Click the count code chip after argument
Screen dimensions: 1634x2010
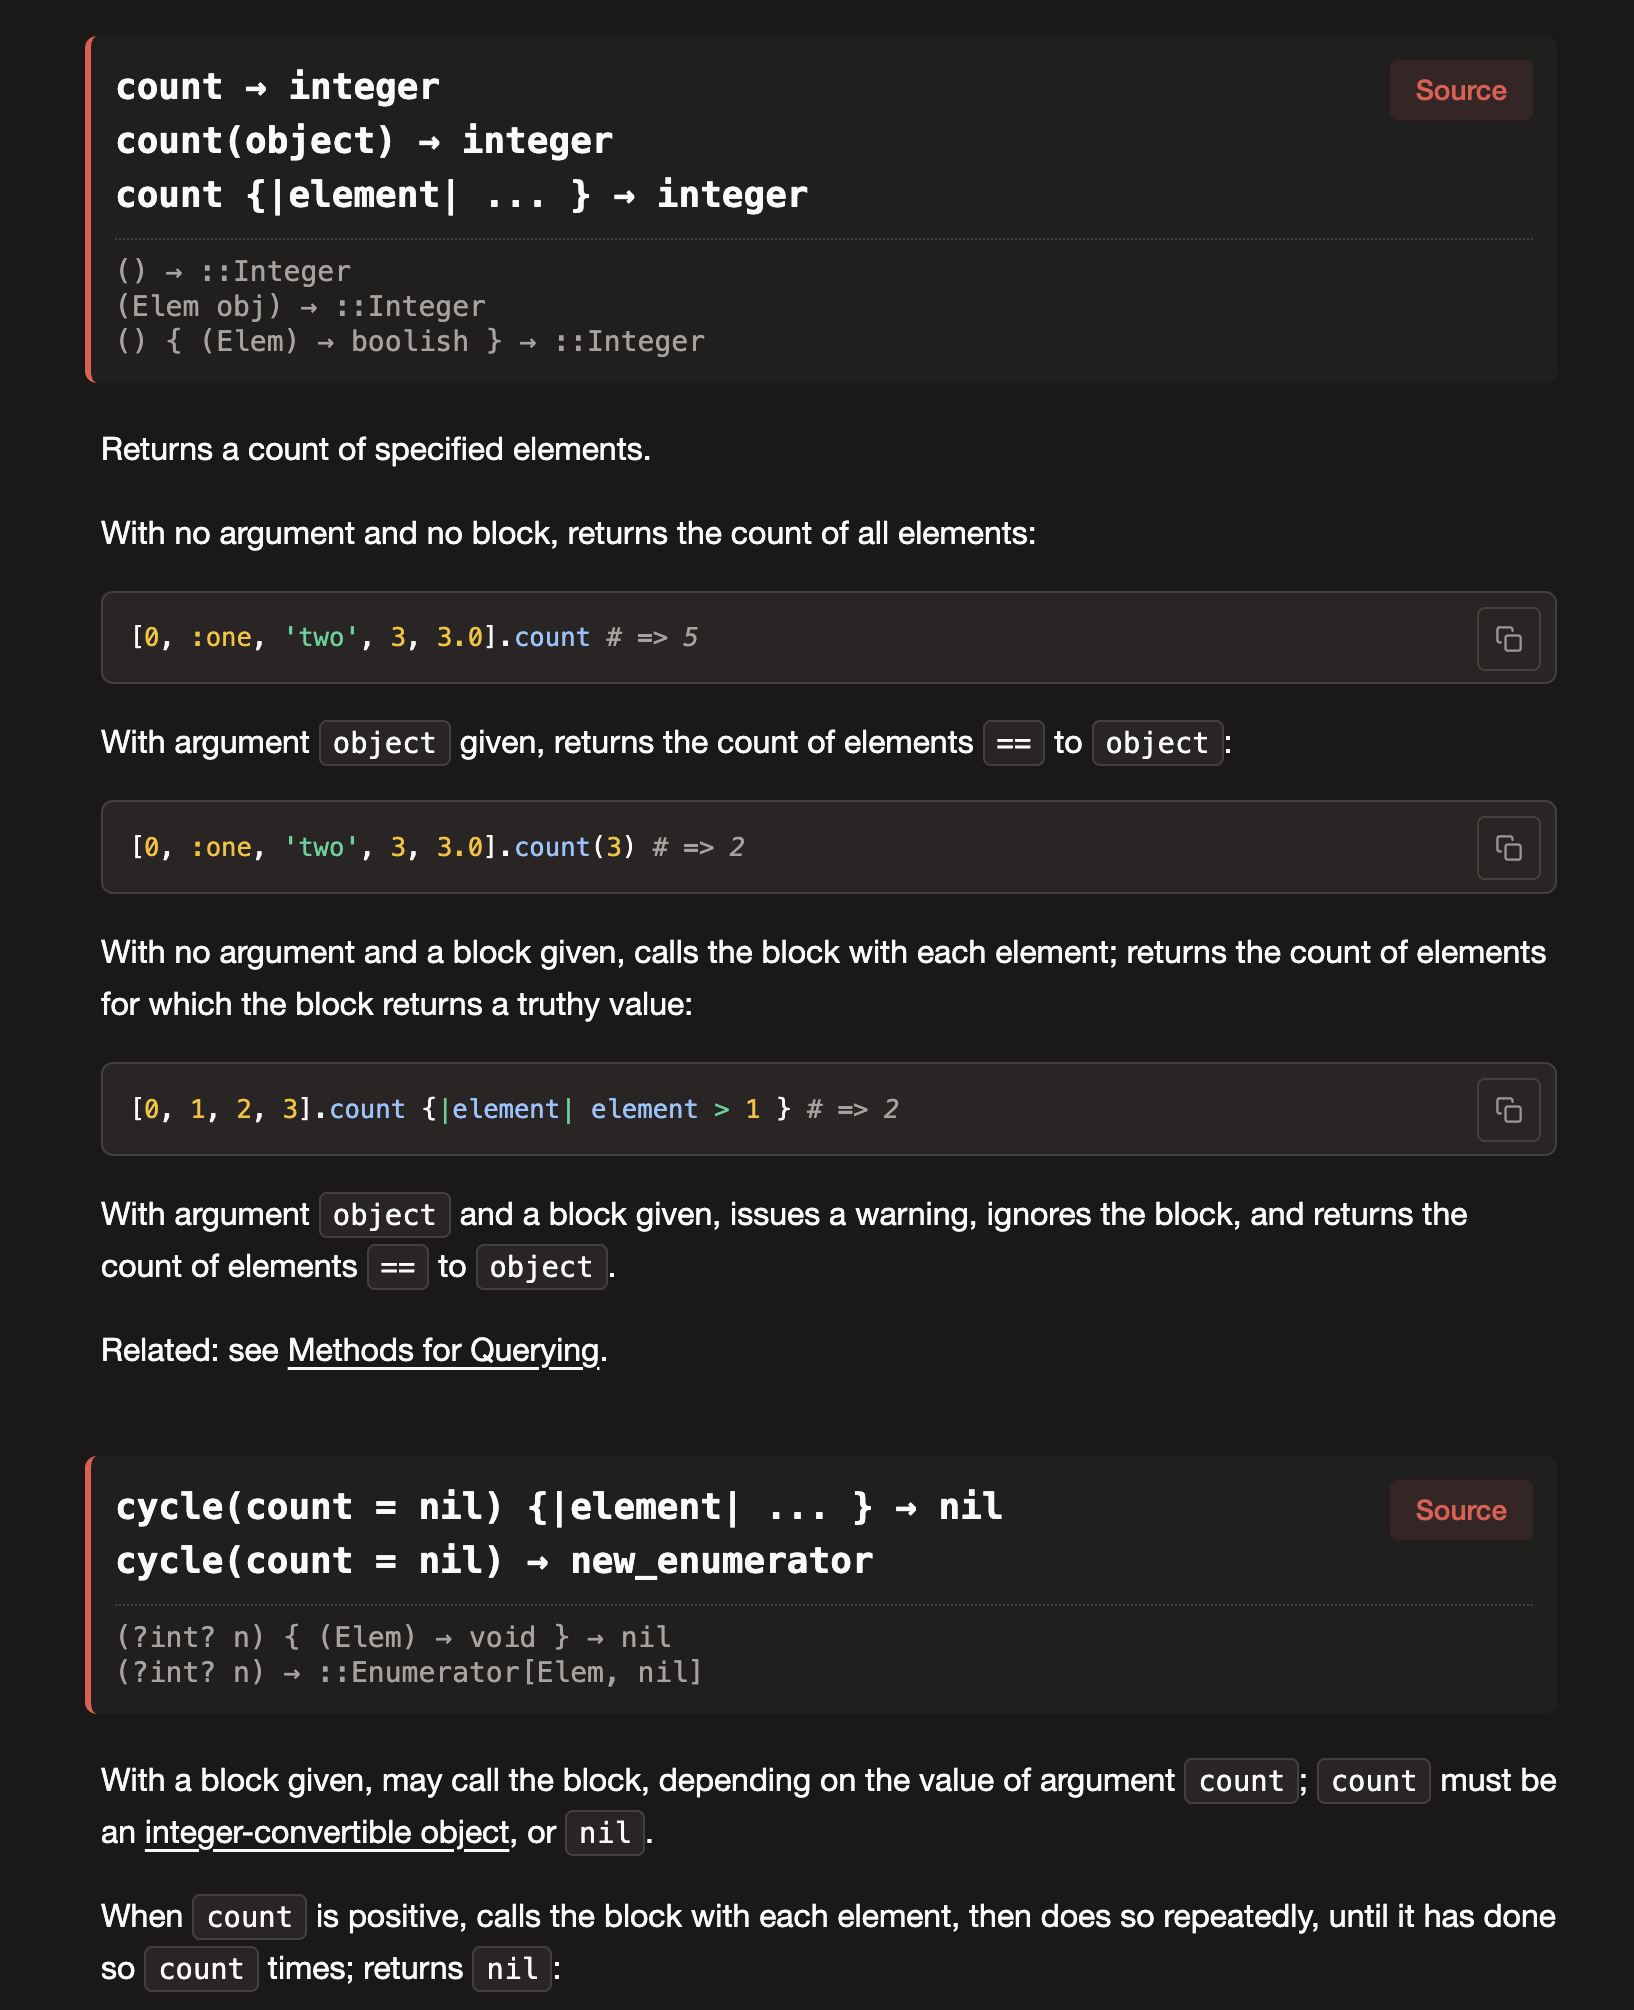[1240, 1781]
